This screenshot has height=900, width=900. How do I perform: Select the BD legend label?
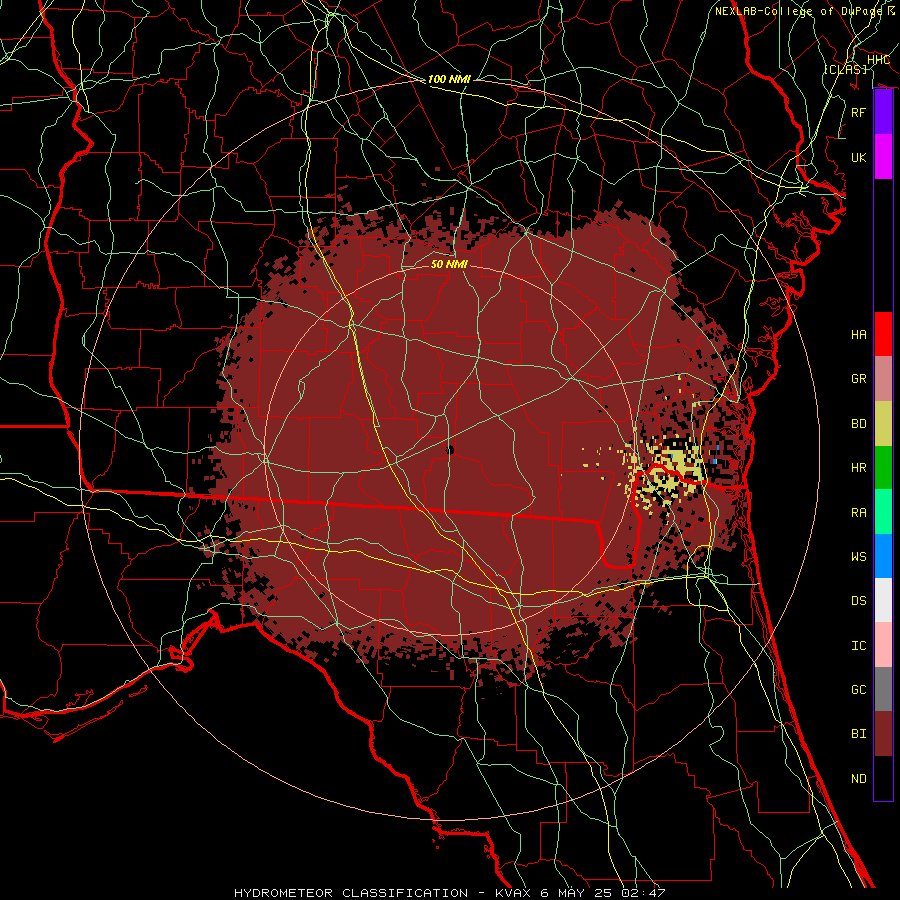(858, 424)
